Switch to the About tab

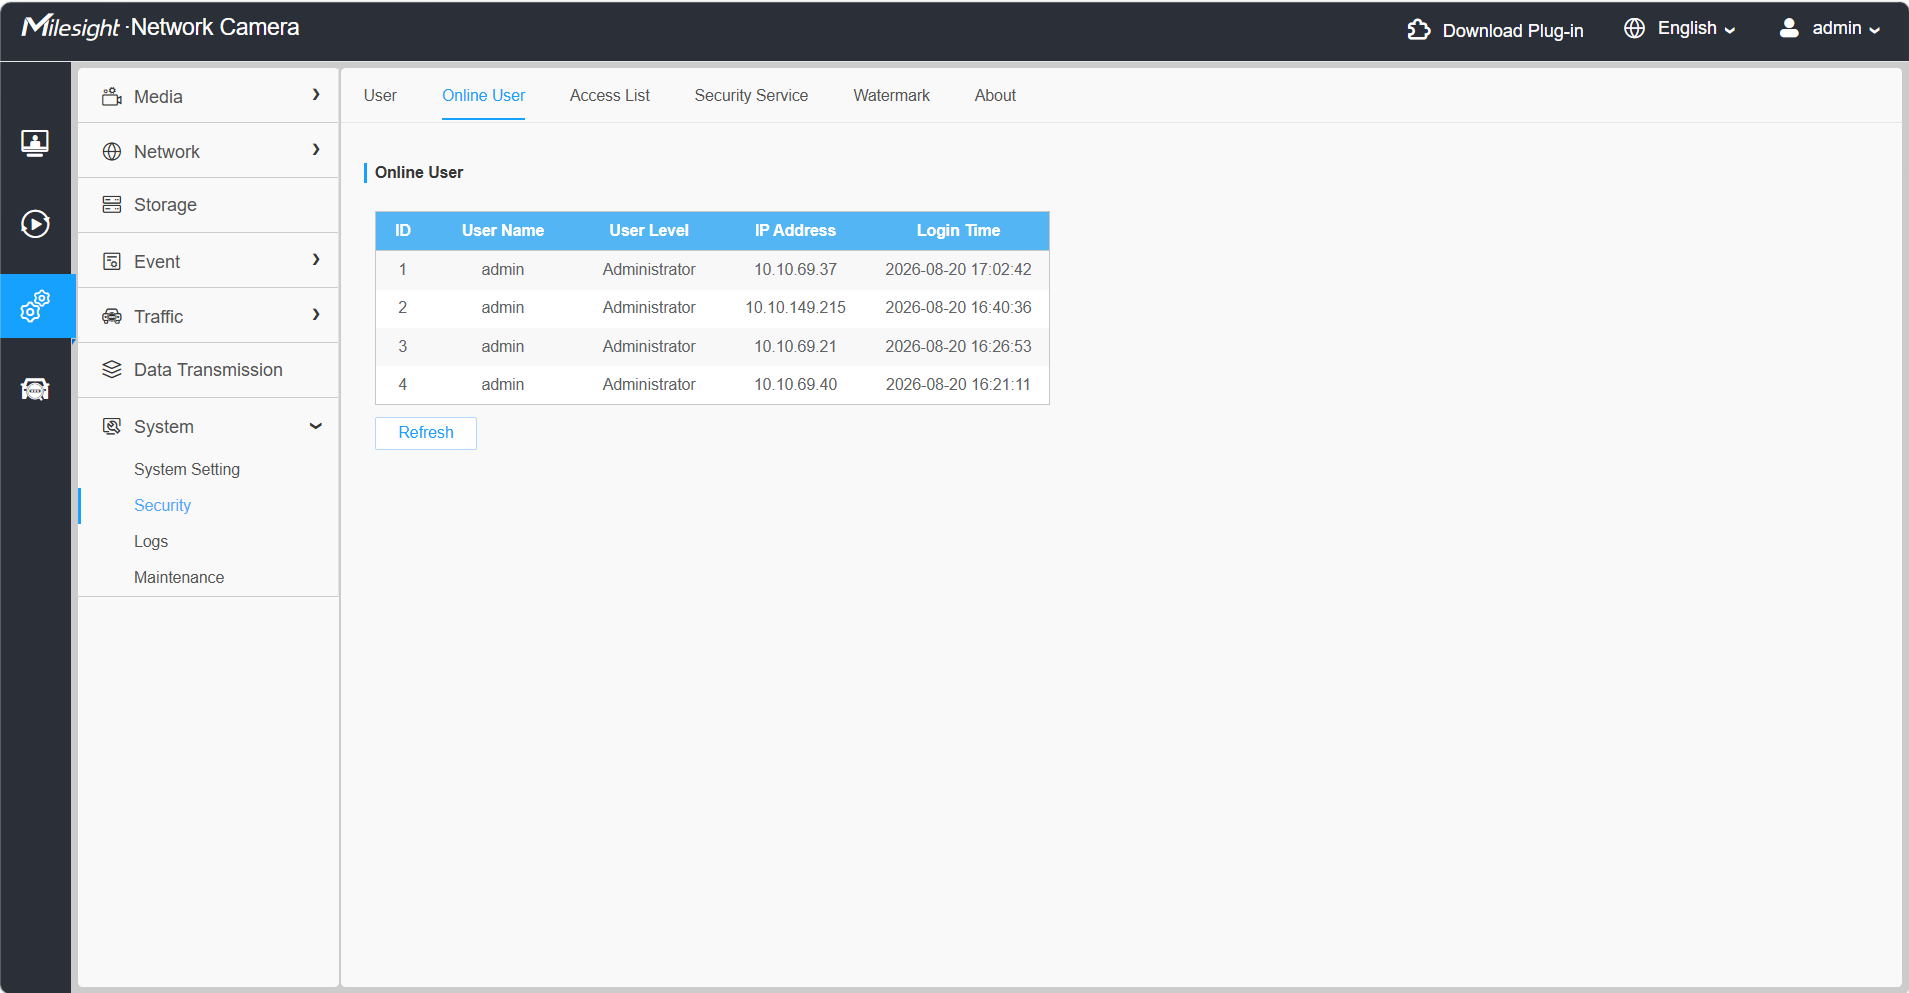click(995, 95)
